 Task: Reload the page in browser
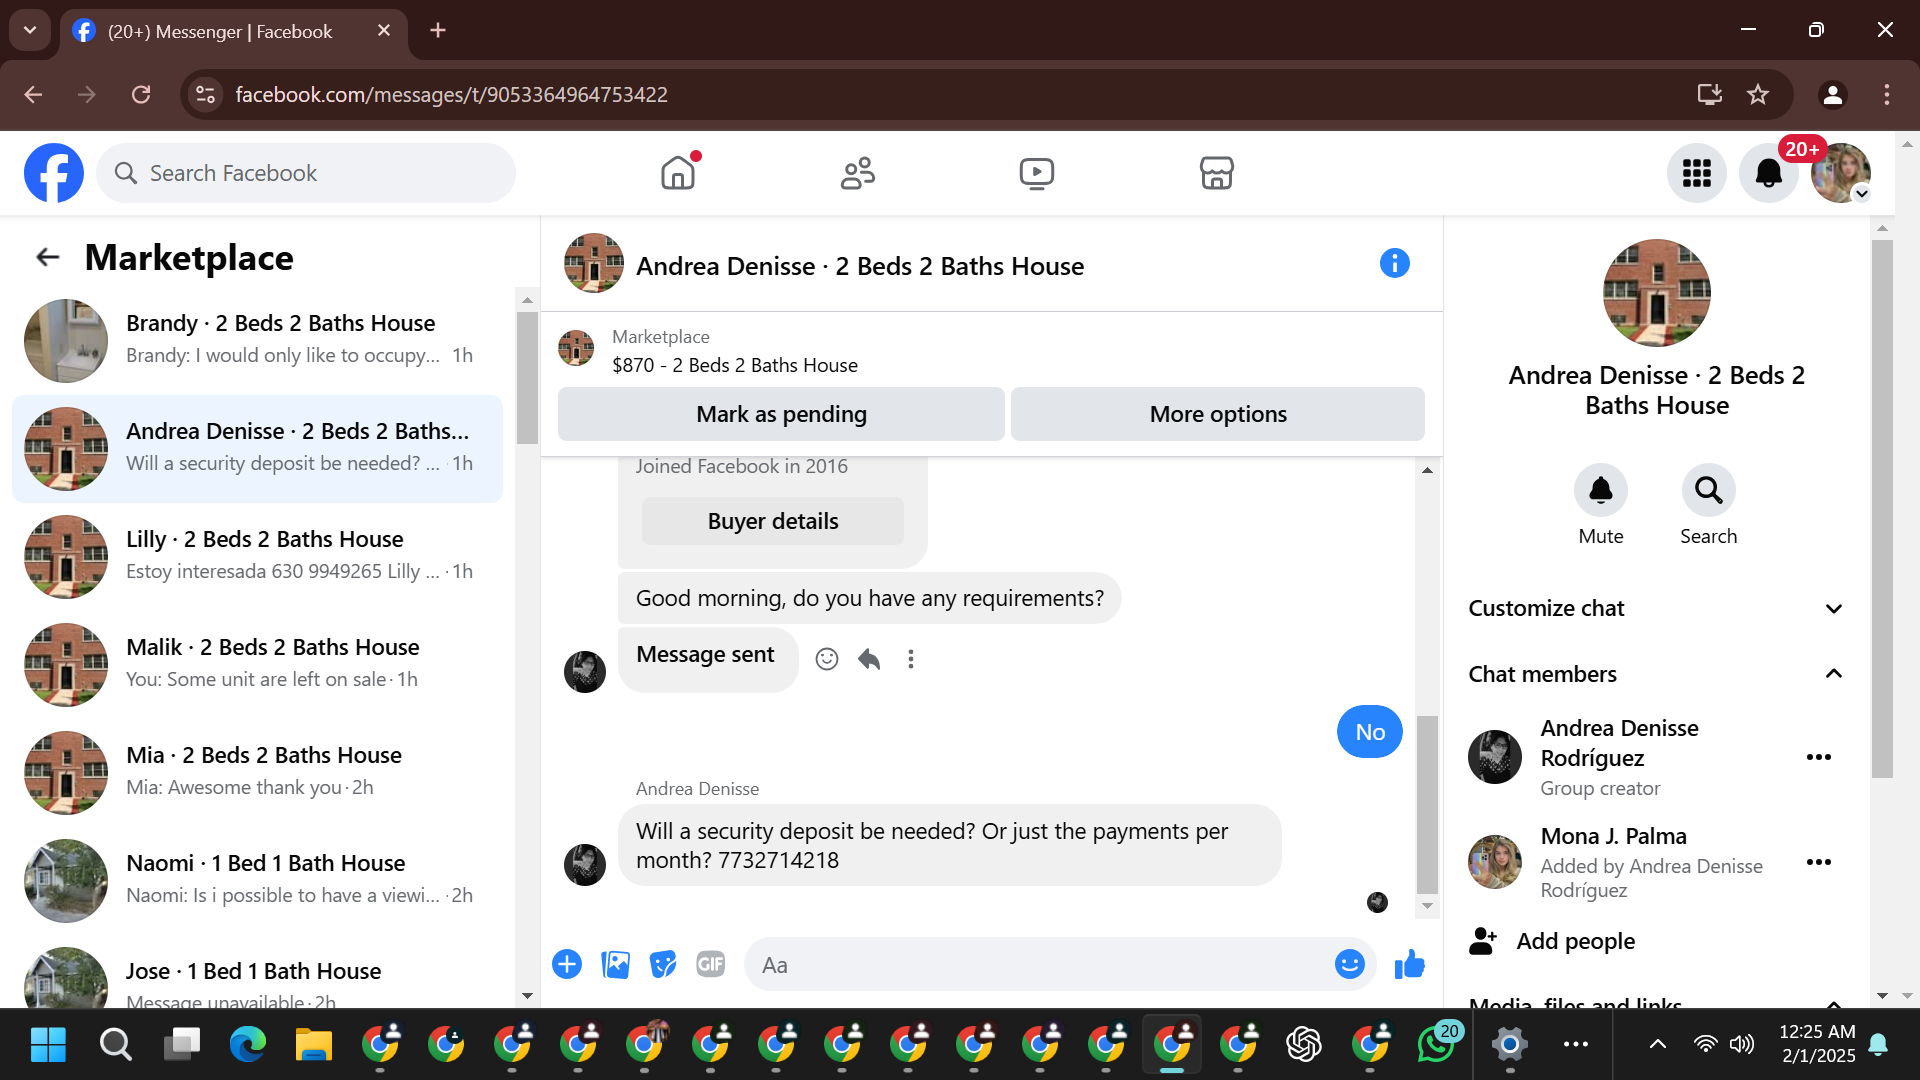141,95
